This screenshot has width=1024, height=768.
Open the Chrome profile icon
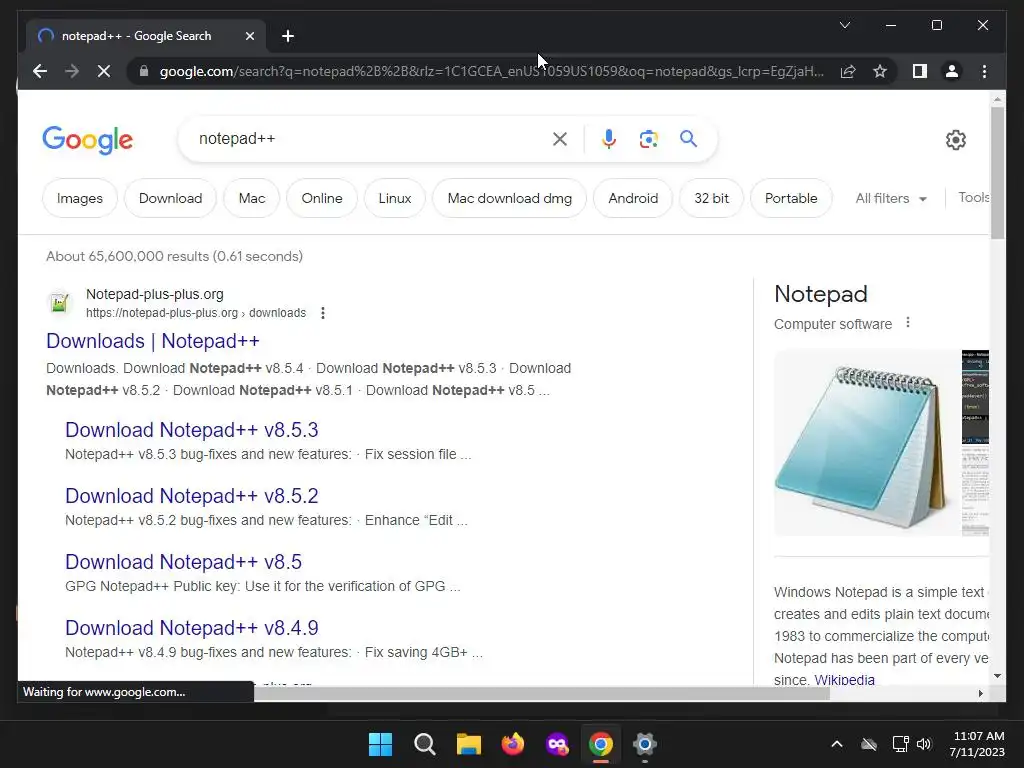pos(952,71)
